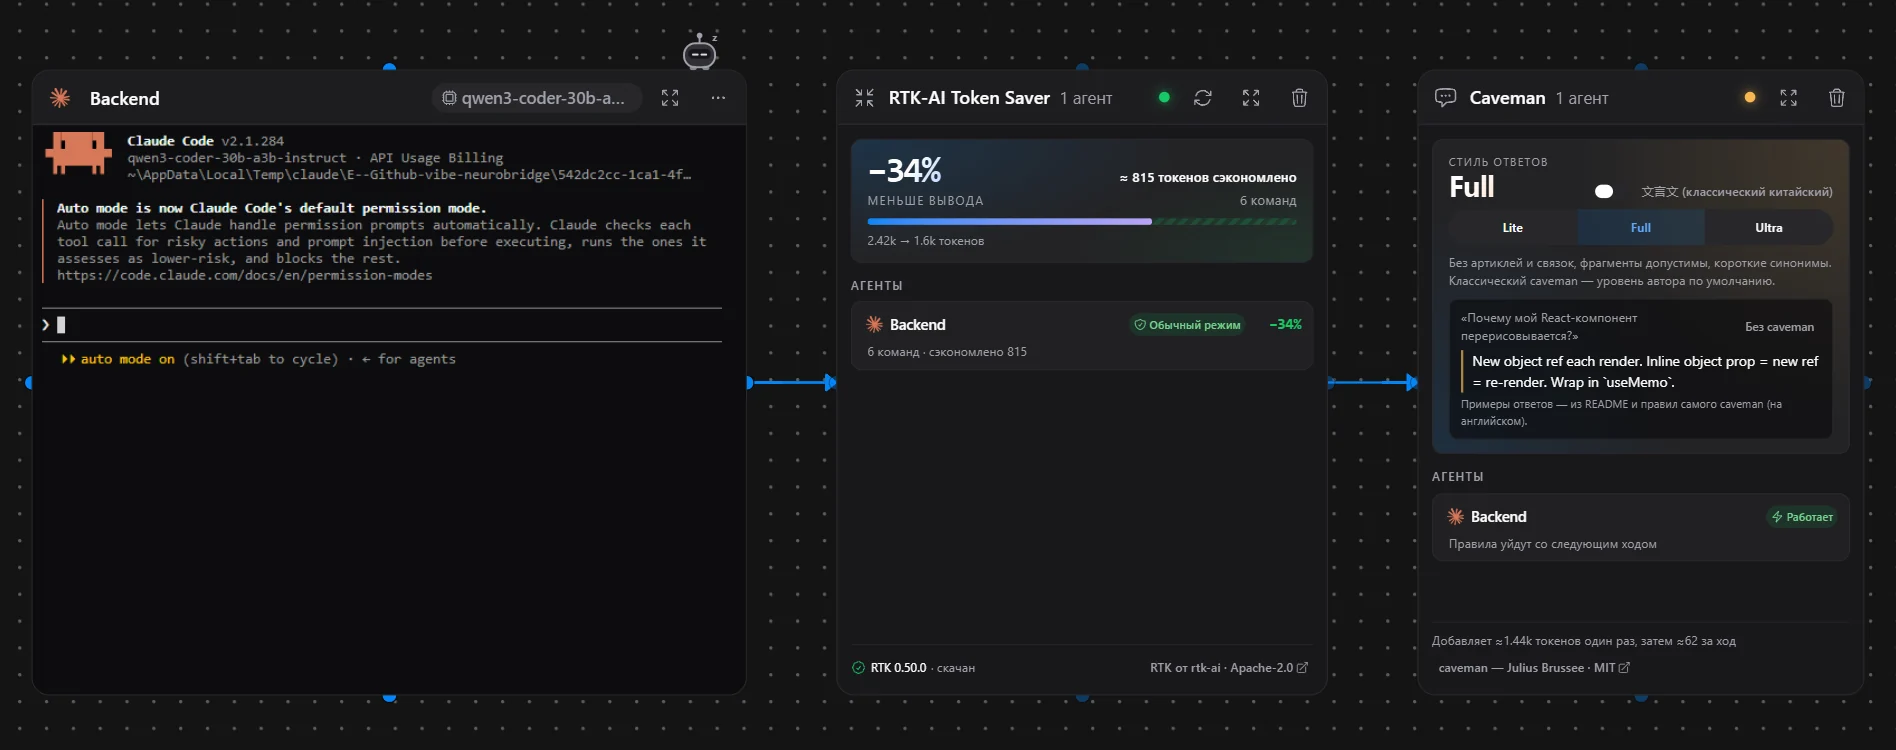1896x750 pixels.
Task: Click the connection arrow from RTK-AI to Caveman
Action: (x=1374, y=382)
